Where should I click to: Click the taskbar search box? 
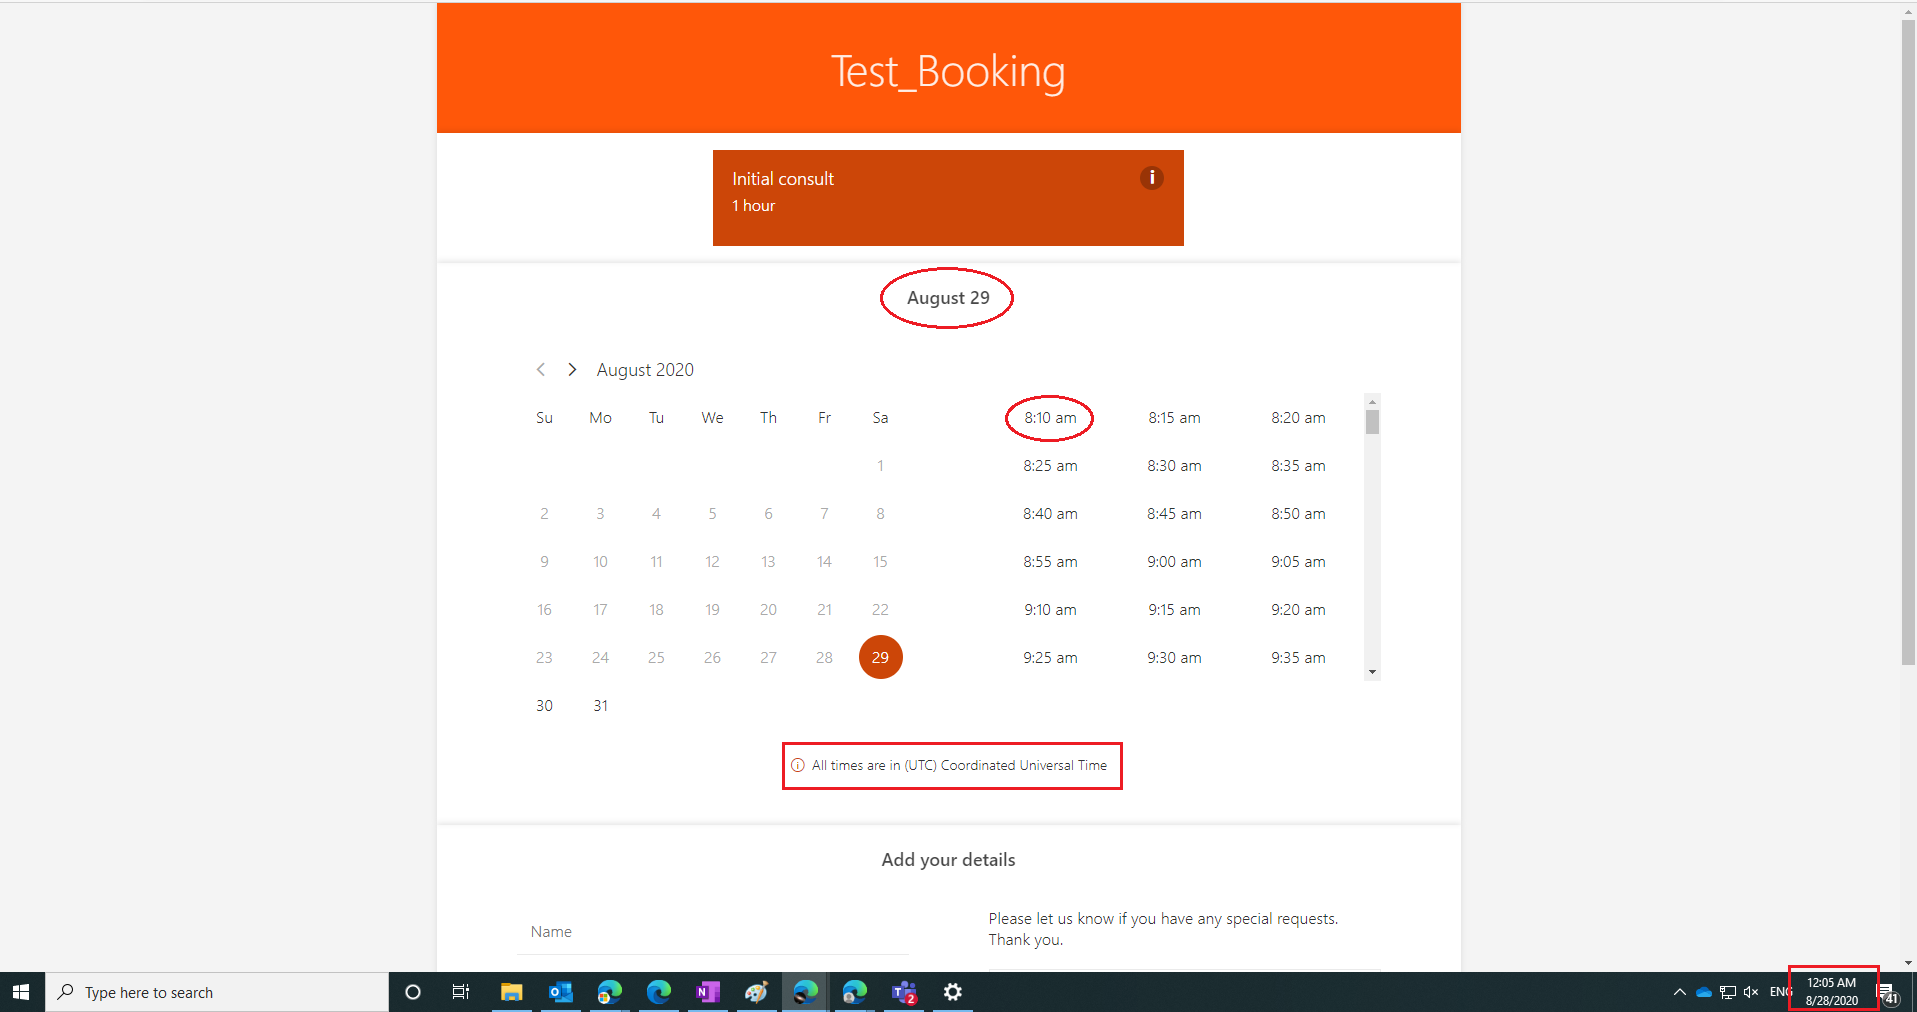click(x=217, y=992)
